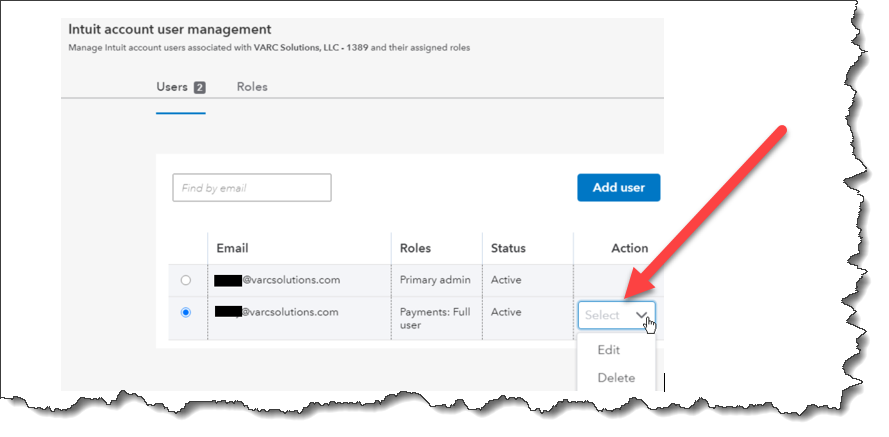Select the Payments Full user radio button

(185, 312)
